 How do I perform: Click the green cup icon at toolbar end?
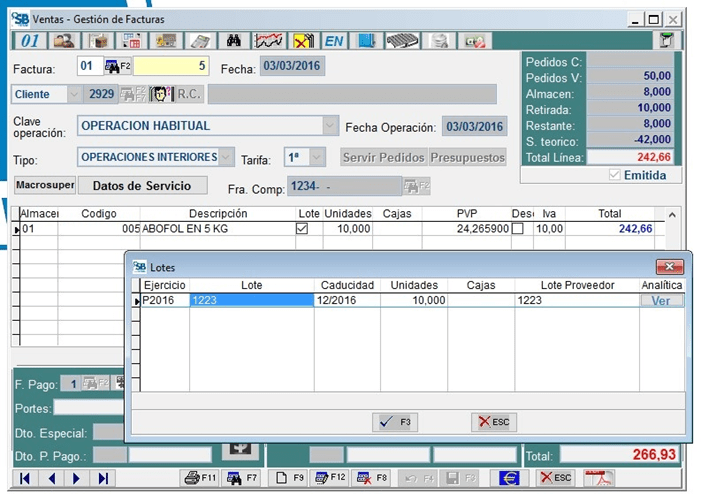(667, 40)
